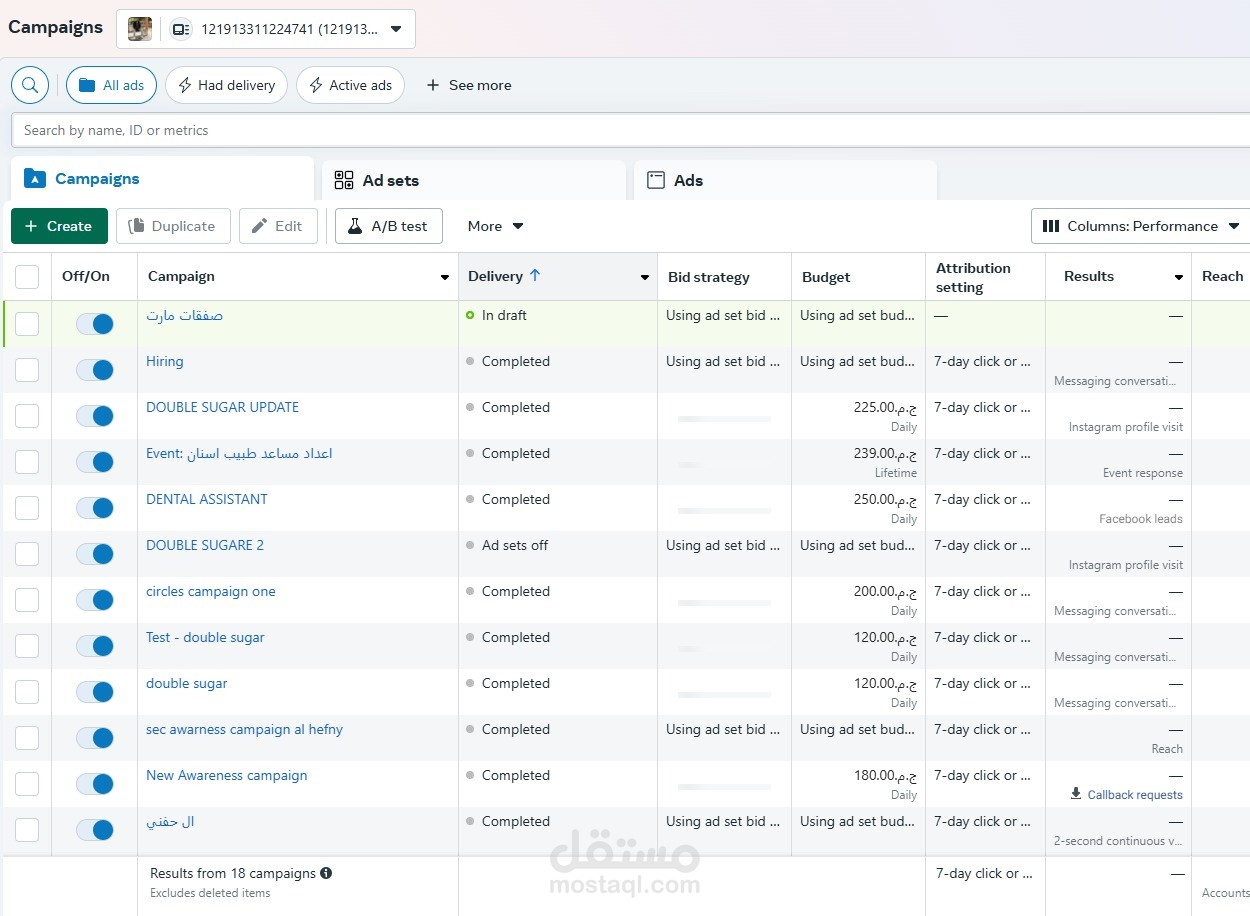Filter by Active ads
The width and height of the screenshot is (1250, 916).
350,85
